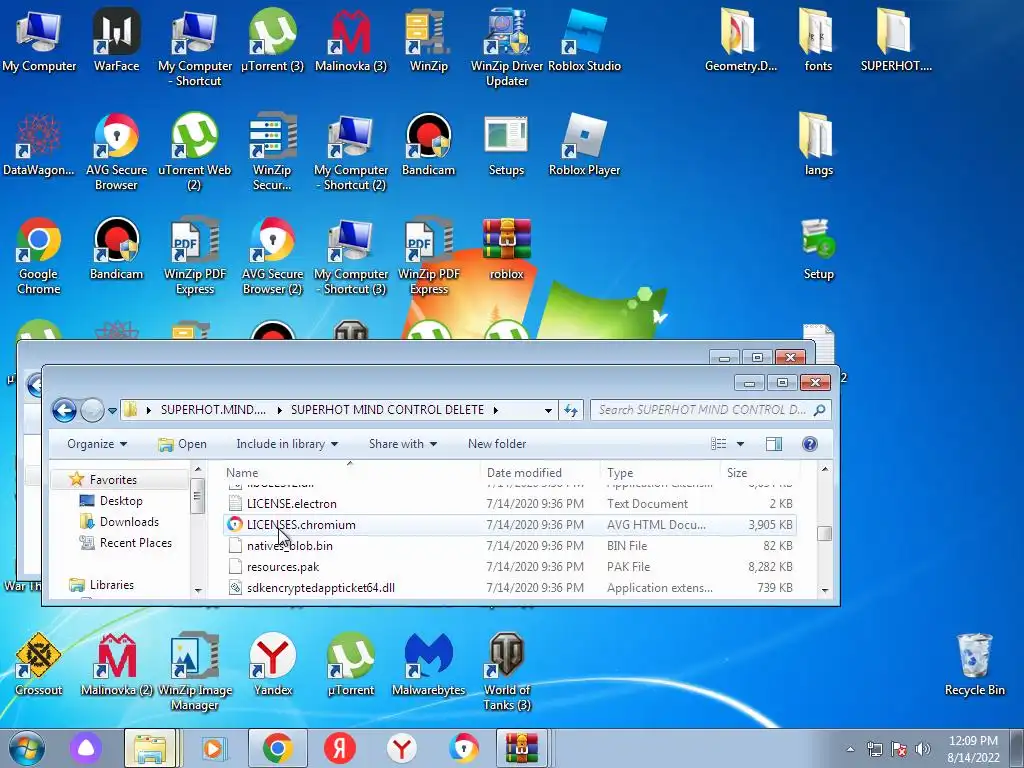Open the Recycle Bin
This screenshot has width=1024, height=768.
tap(974, 664)
